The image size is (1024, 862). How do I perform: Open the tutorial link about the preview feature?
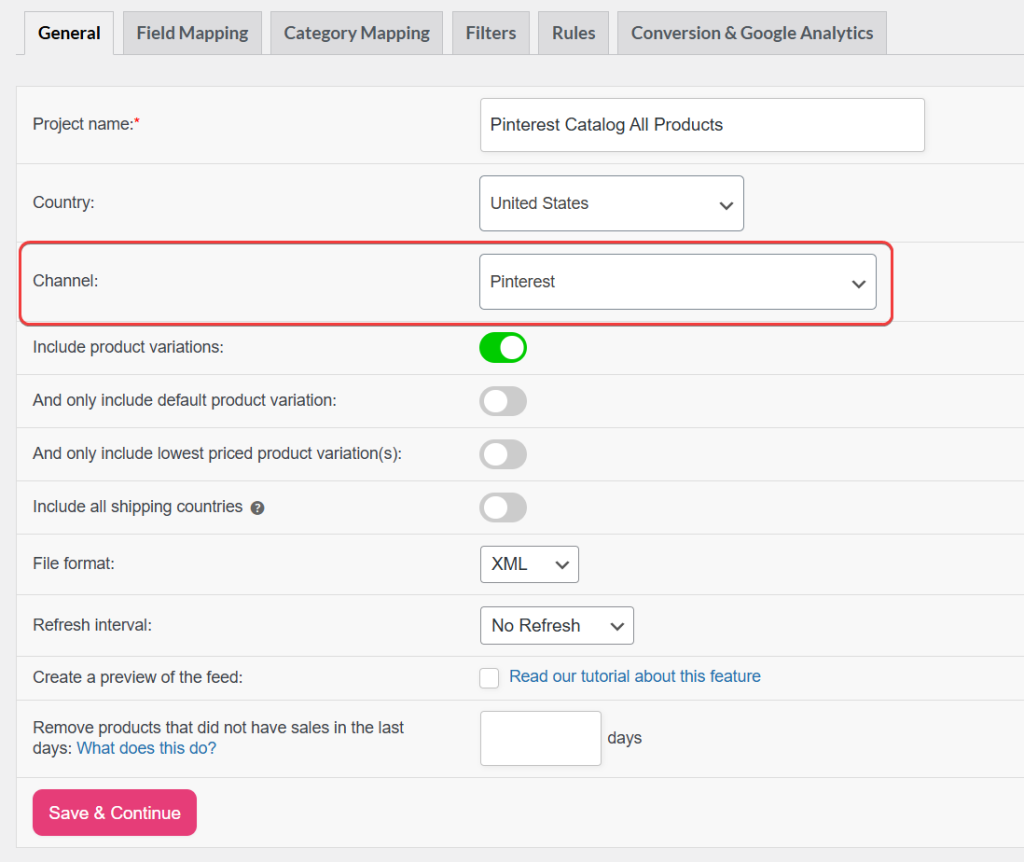pos(634,676)
